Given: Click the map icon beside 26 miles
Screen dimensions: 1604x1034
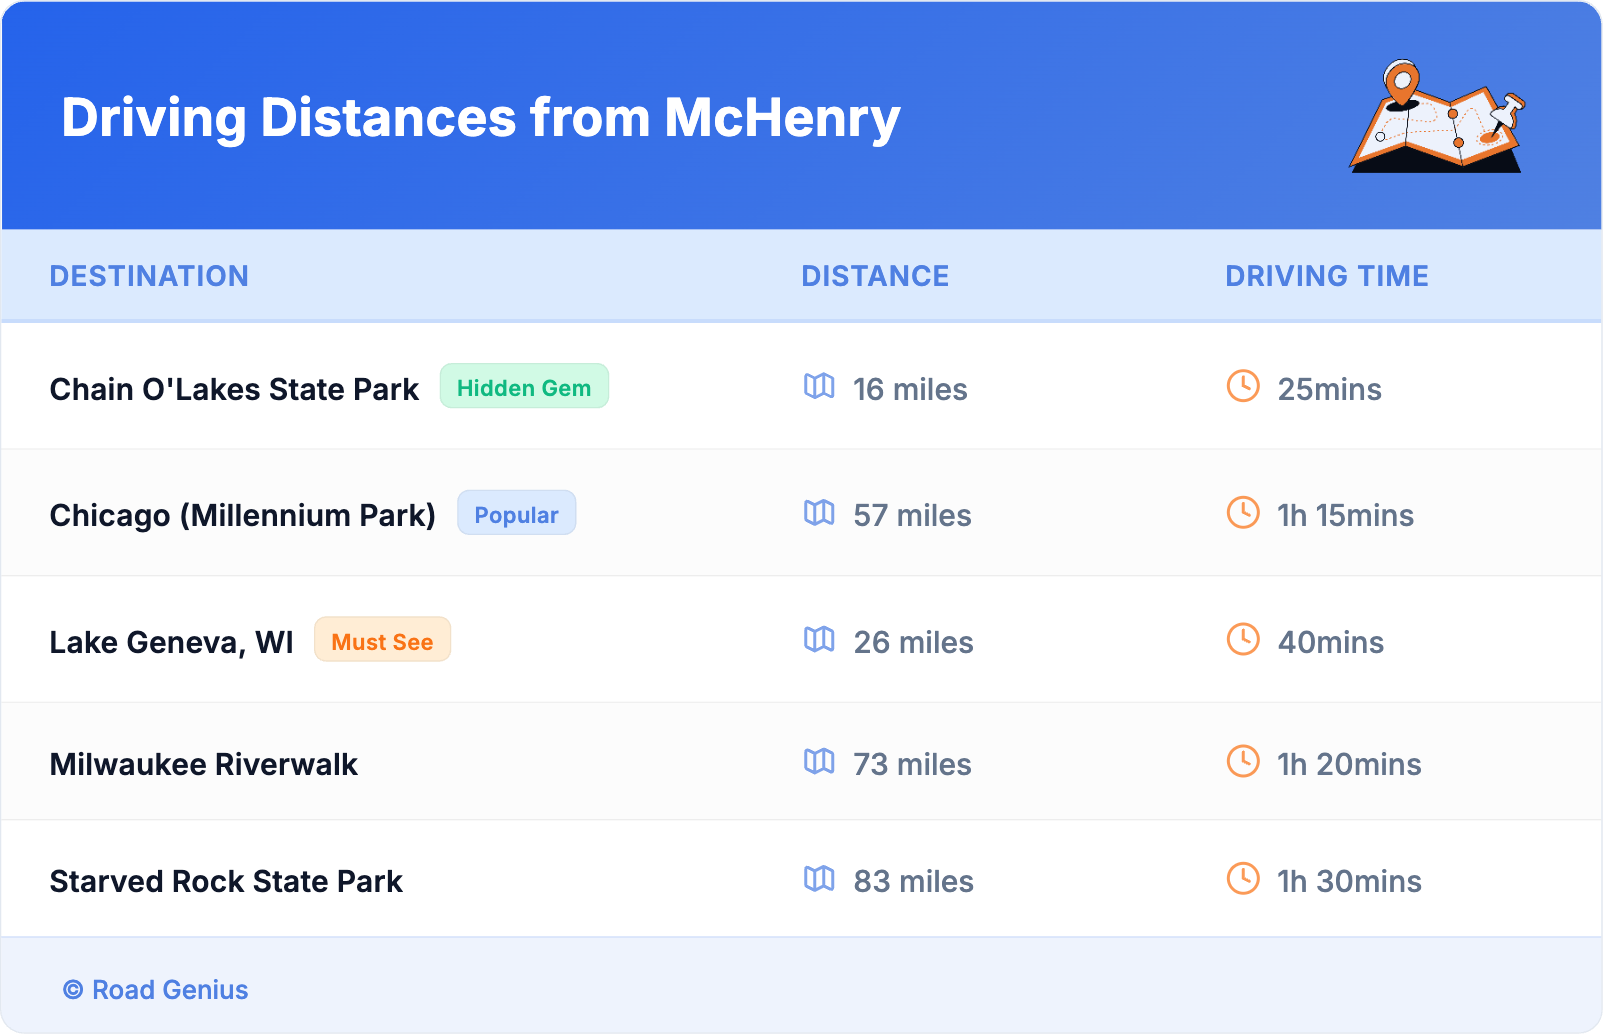Looking at the screenshot, I should [x=819, y=639].
